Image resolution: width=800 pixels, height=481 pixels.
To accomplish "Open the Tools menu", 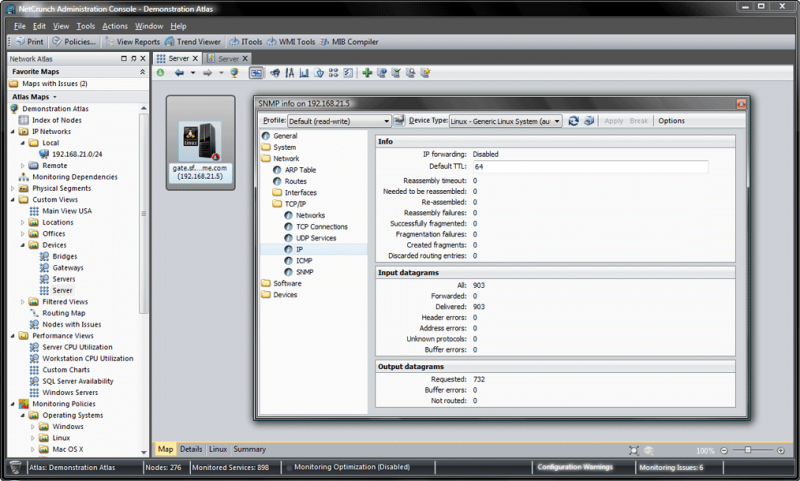I will 86,26.
